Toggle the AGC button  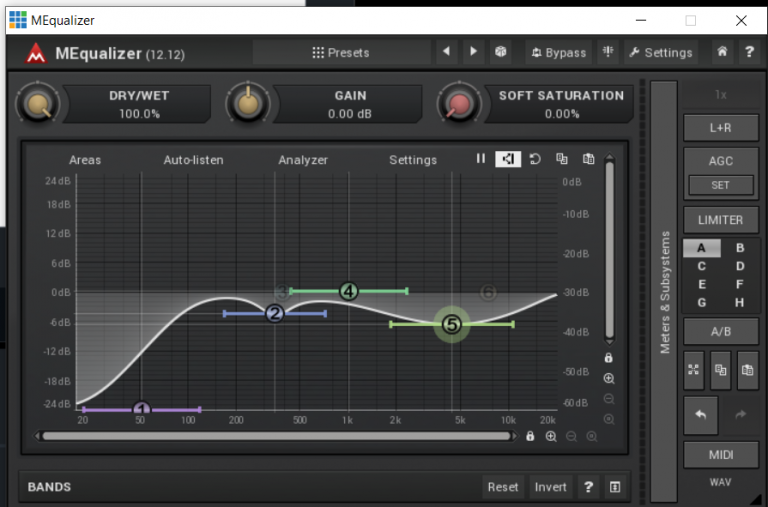coord(720,161)
